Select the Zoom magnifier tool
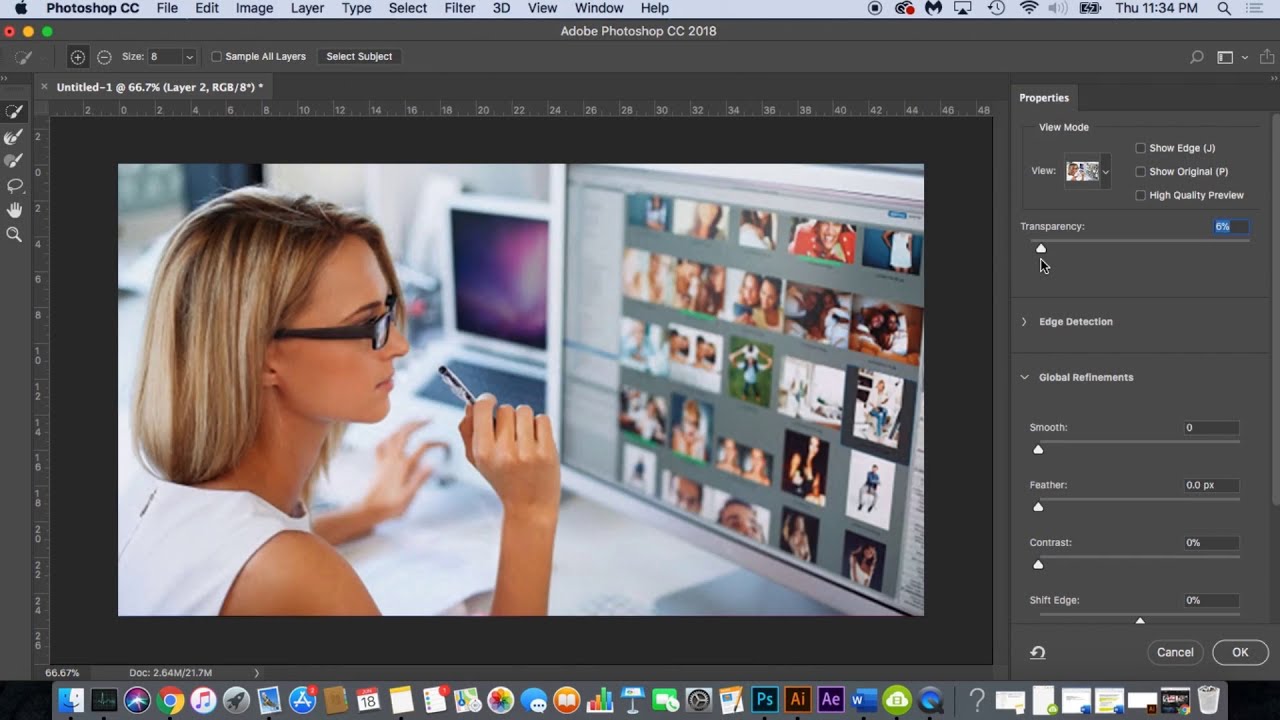This screenshot has width=1280, height=720. click(14, 234)
